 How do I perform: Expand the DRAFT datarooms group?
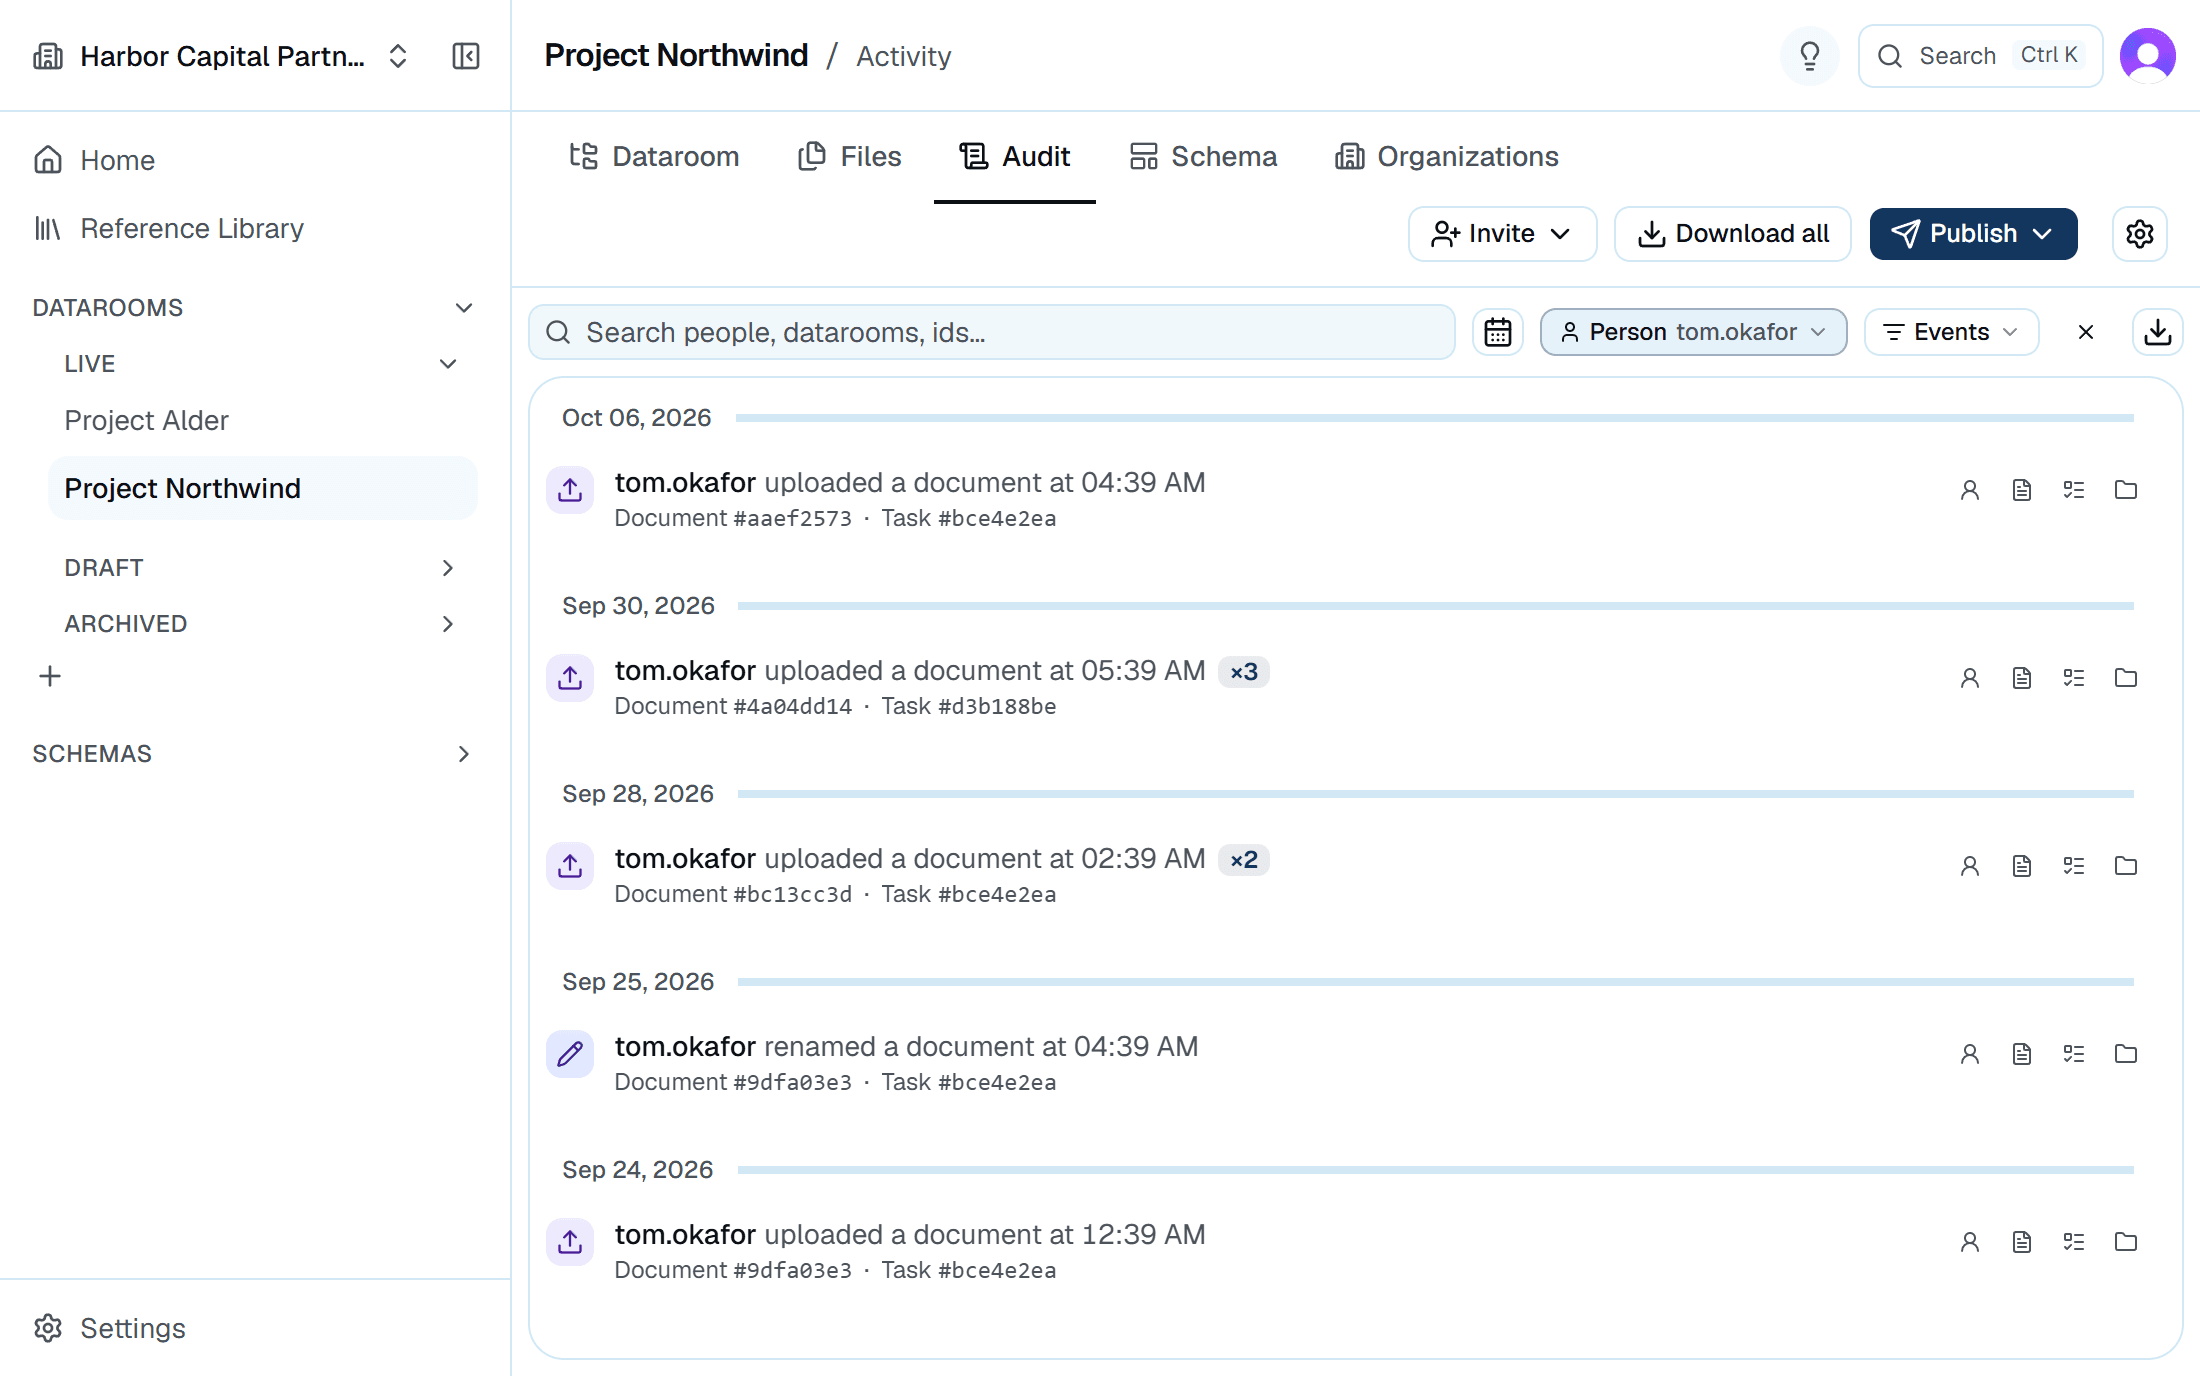pos(448,568)
